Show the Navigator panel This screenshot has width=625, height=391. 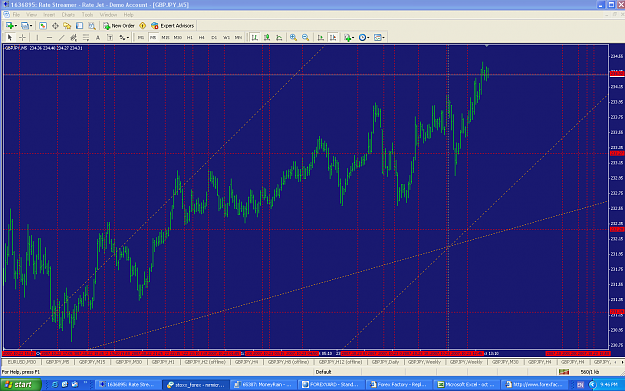[x=67, y=26]
